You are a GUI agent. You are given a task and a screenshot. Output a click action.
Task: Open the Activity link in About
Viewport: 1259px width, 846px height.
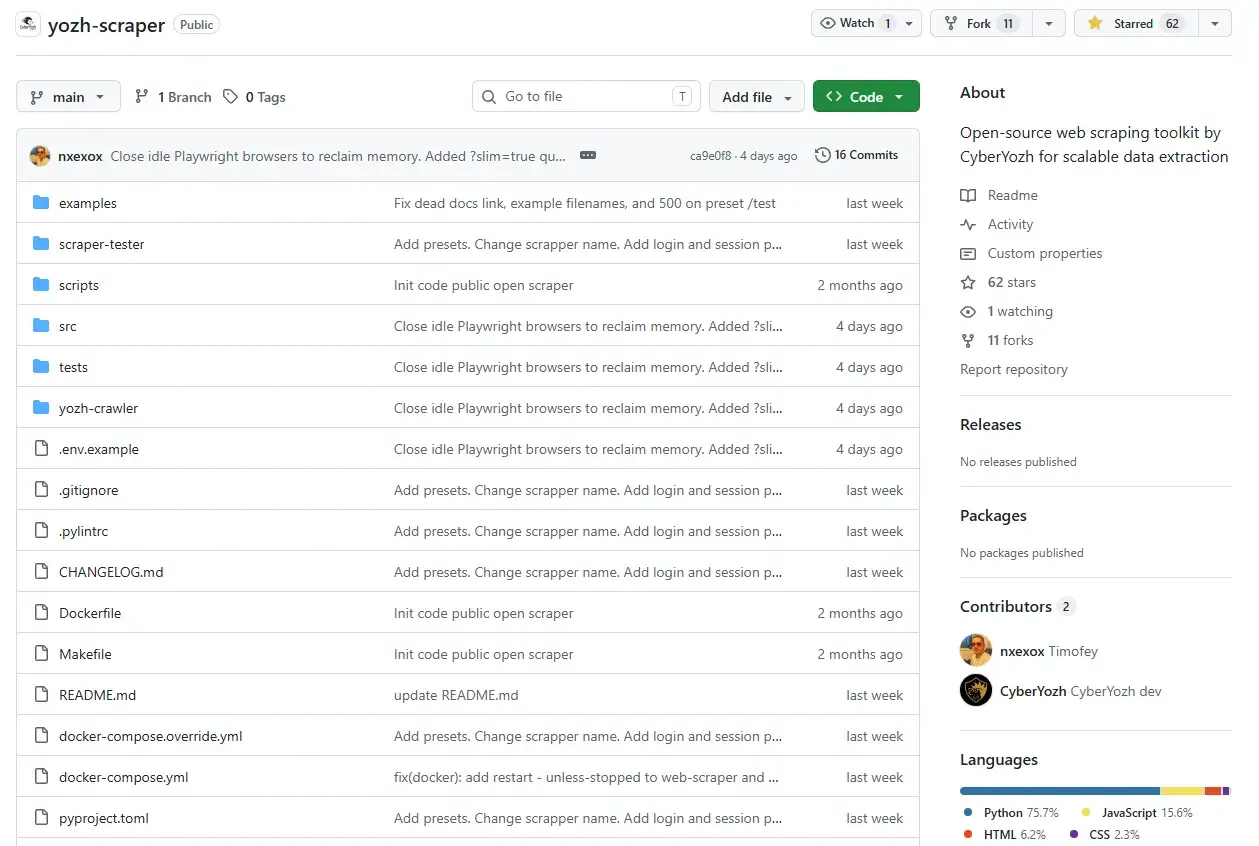coord(1010,225)
